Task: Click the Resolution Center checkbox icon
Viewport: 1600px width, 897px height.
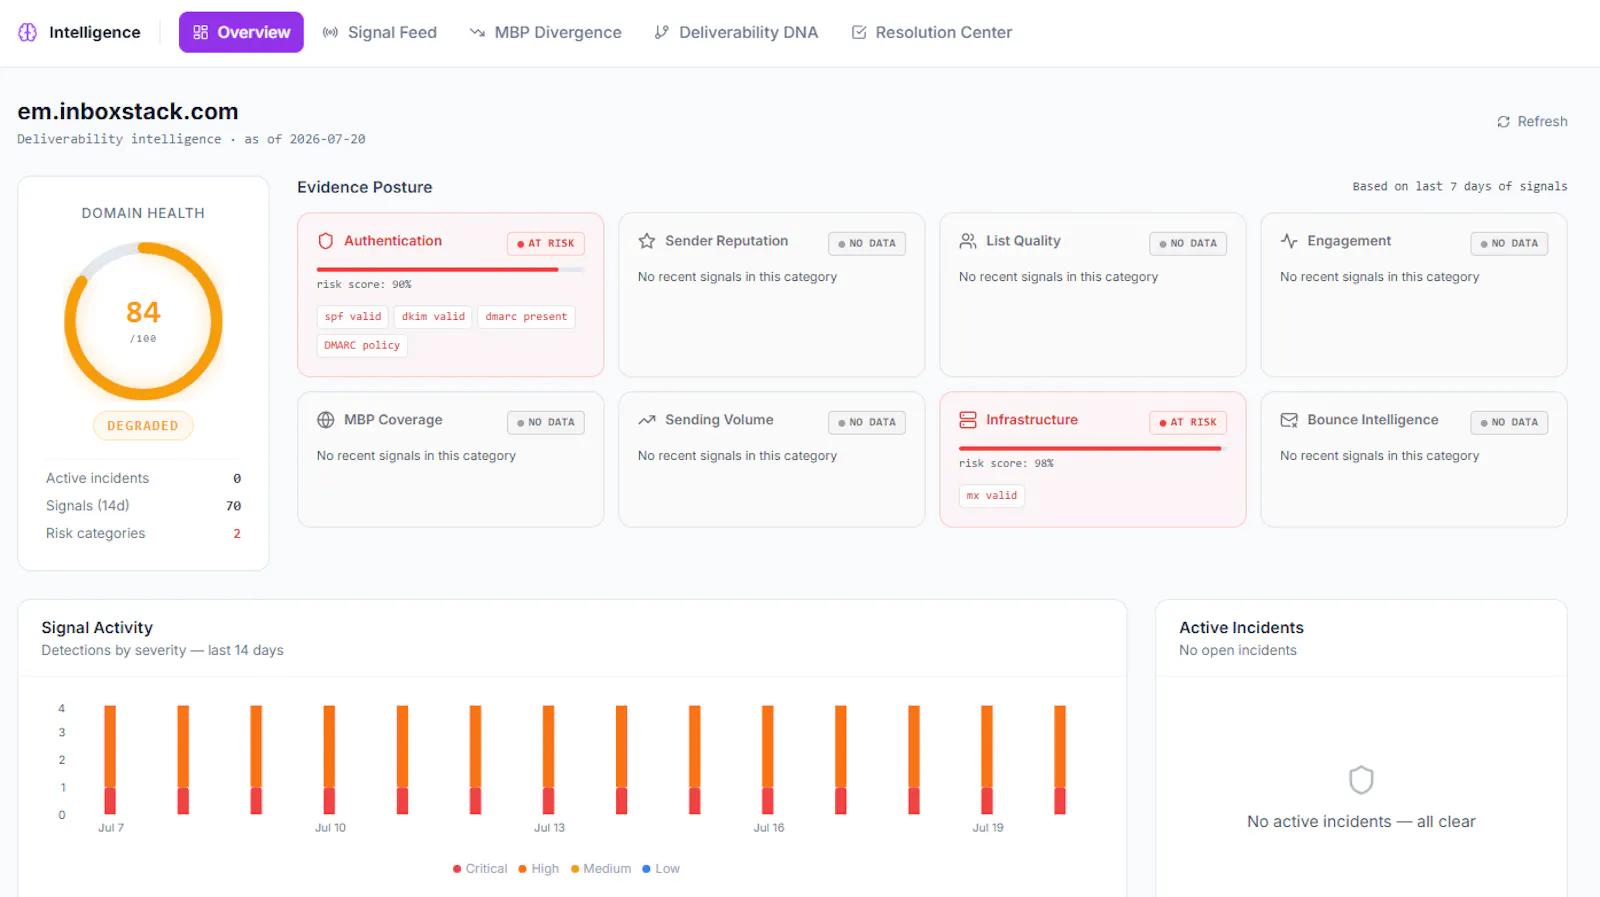Action: [x=859, y=33]
